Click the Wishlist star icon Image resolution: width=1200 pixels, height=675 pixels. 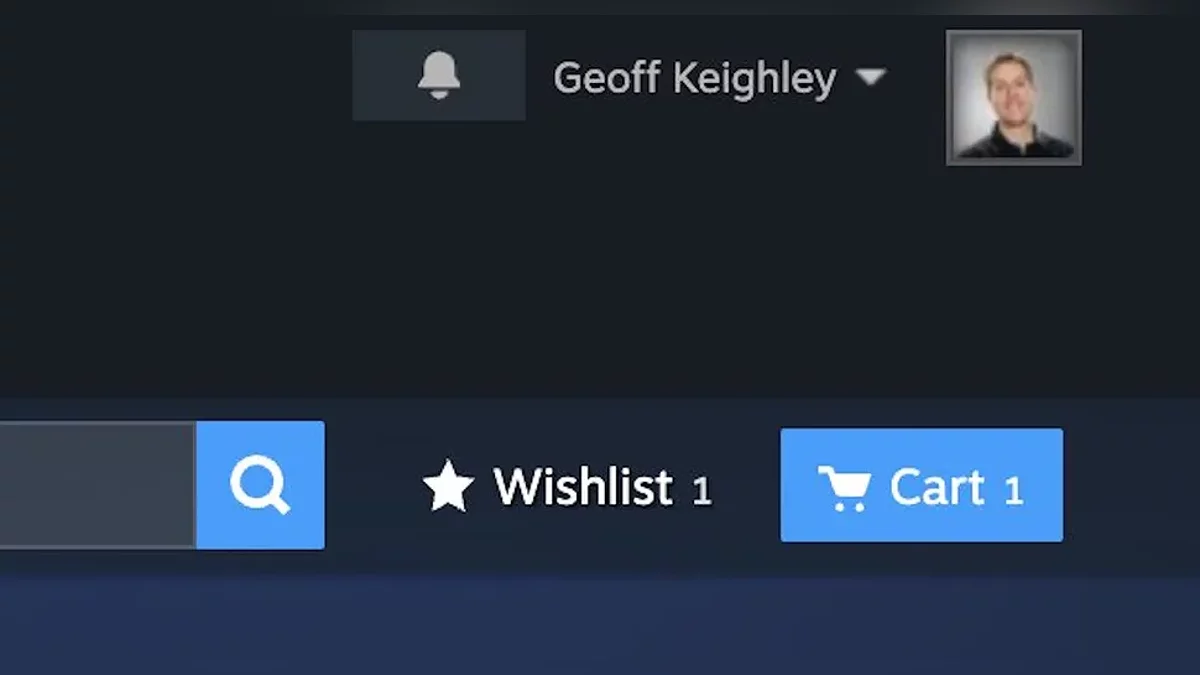[447, 486]
